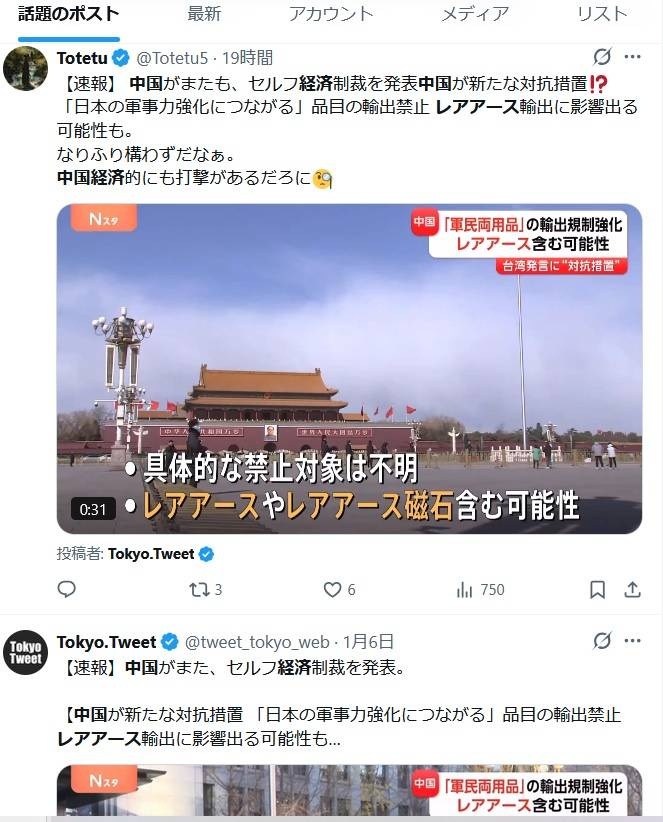Open @Totetu5 handle link
Screen dimensions: 663x822
pos(172,58)
